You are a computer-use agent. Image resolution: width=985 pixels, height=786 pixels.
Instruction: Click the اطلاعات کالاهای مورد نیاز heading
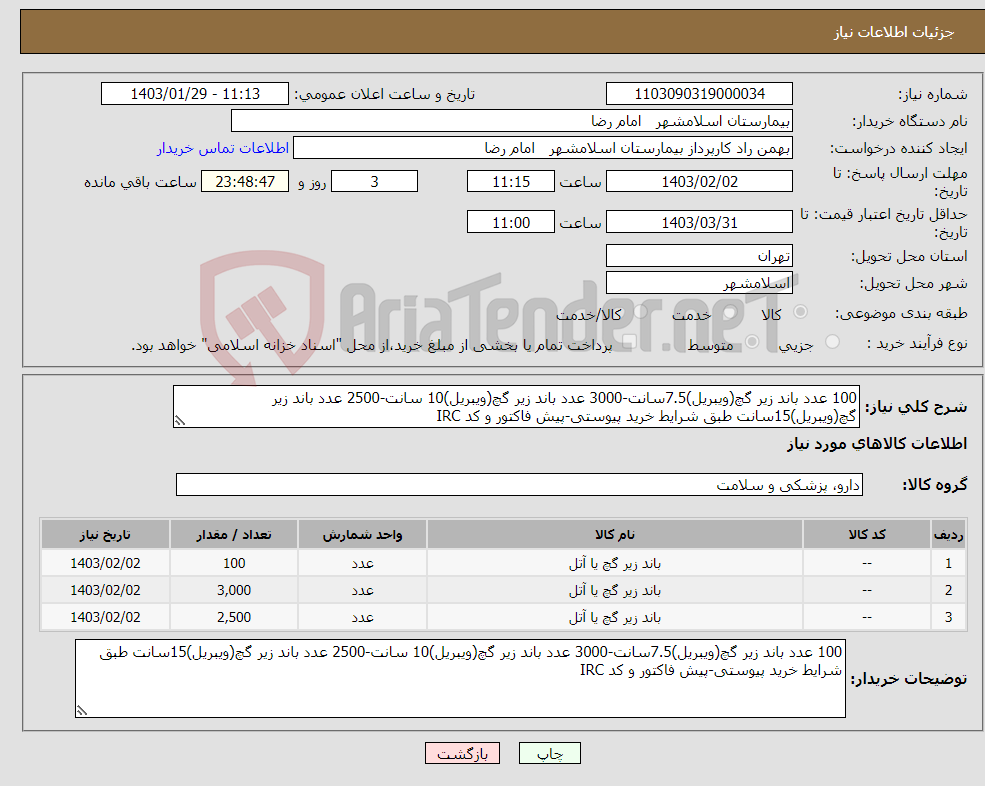point(877,444)
